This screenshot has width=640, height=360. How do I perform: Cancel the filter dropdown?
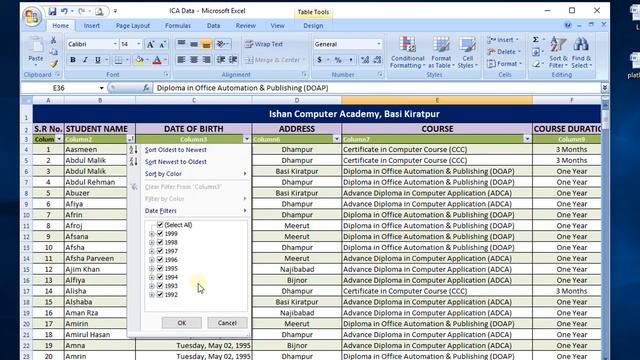[227, 323]
